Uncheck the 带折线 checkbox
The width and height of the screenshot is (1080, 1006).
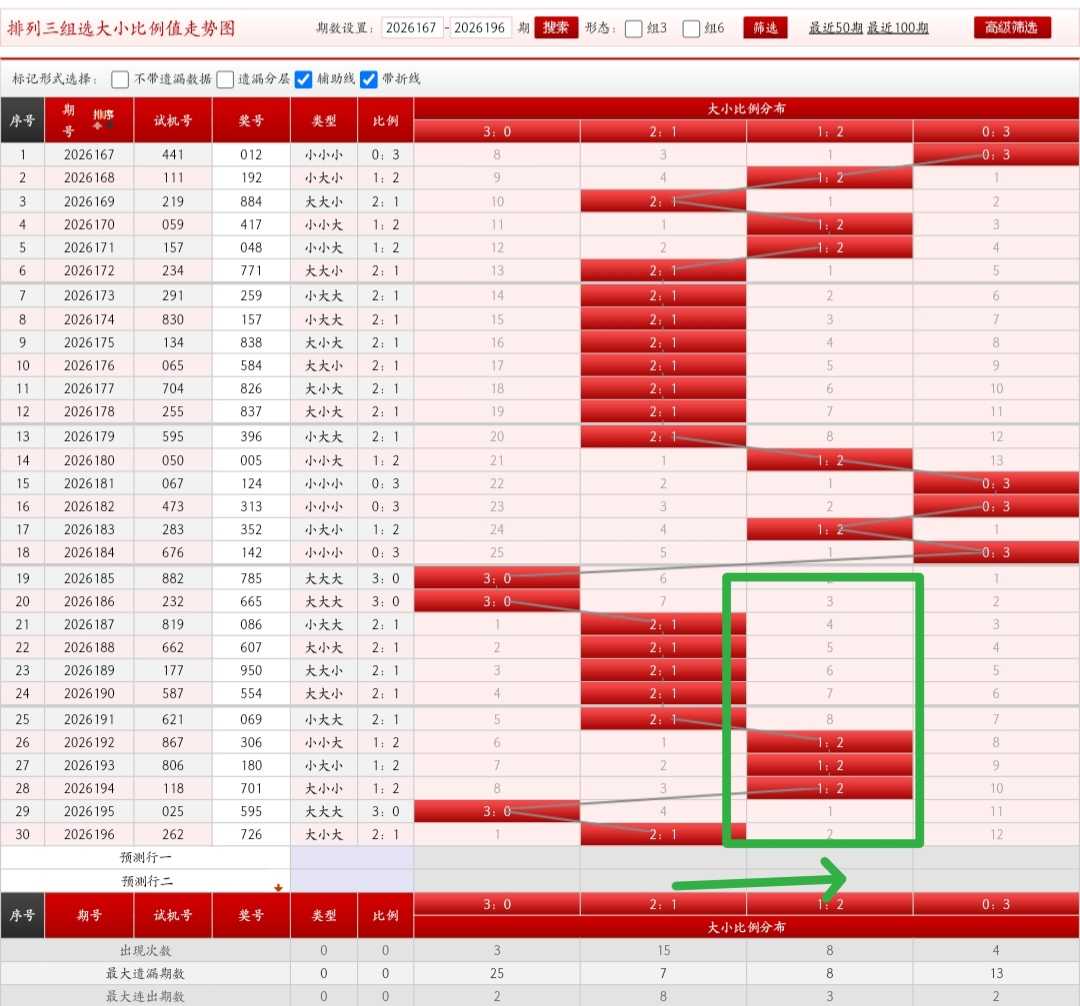point(368,79)
